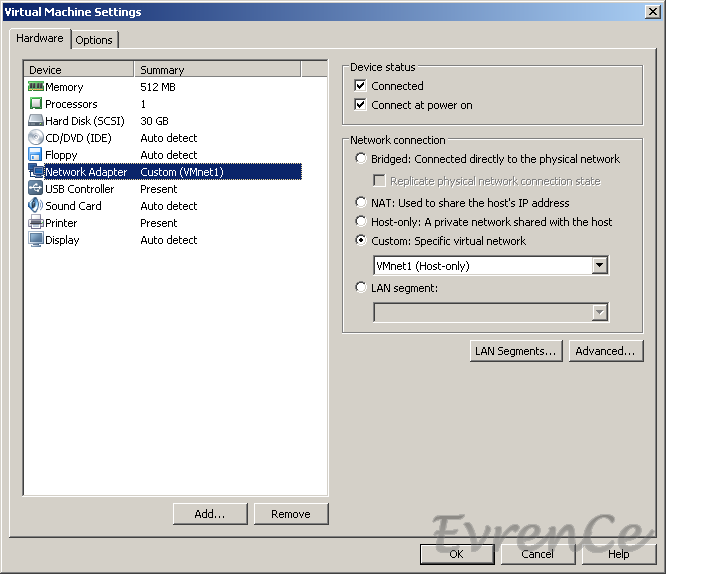Click the Display monitor icon
Screen dimensions: 713x578
coord(35,240)
